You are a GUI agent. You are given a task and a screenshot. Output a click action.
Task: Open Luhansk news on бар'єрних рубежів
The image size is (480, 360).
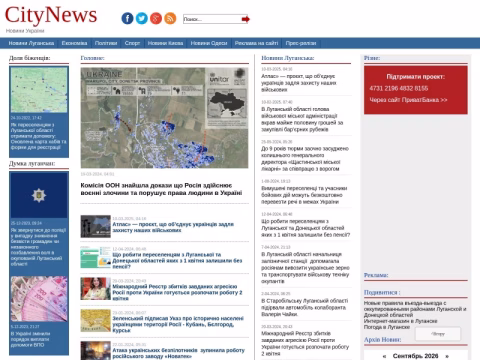(x=302, y=119)
